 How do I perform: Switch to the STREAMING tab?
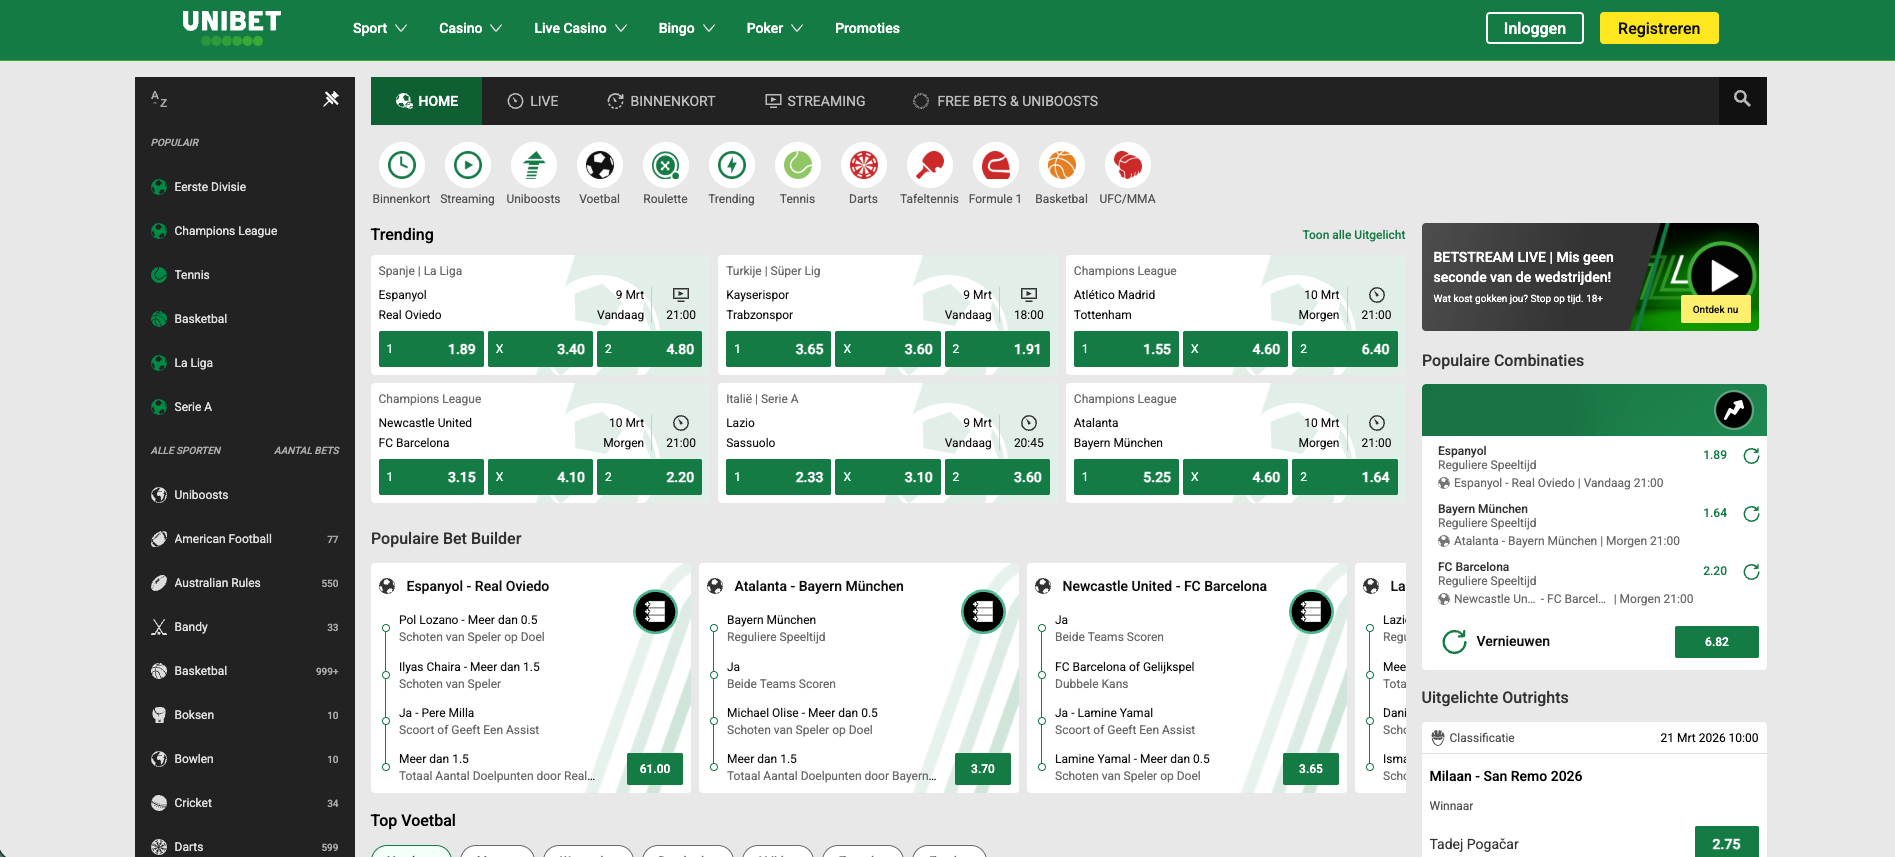pos(815,101)
